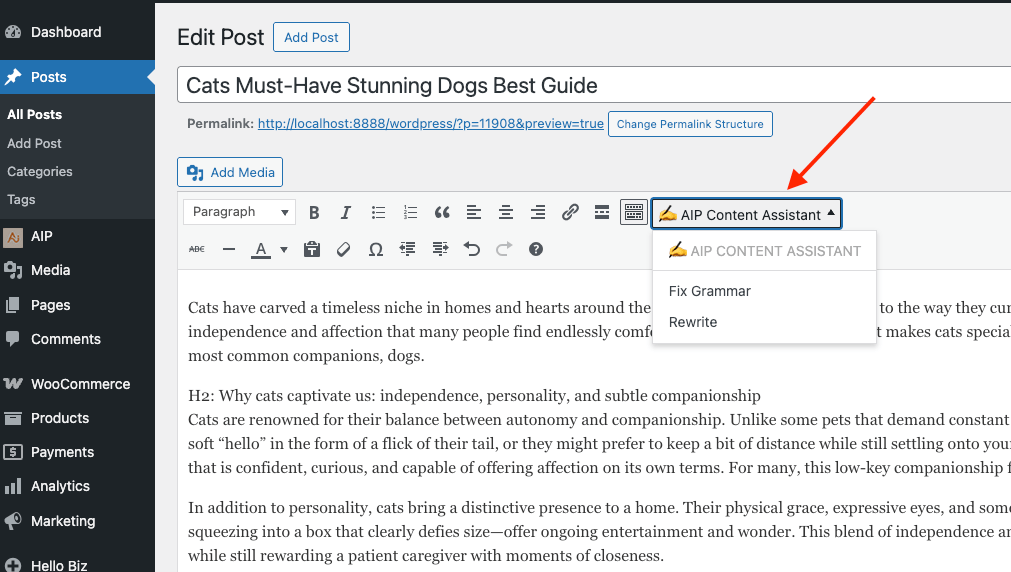Insert horizontal line
Image resolution: width=1011 pixels, height=572 pixels.
(229, 249)
